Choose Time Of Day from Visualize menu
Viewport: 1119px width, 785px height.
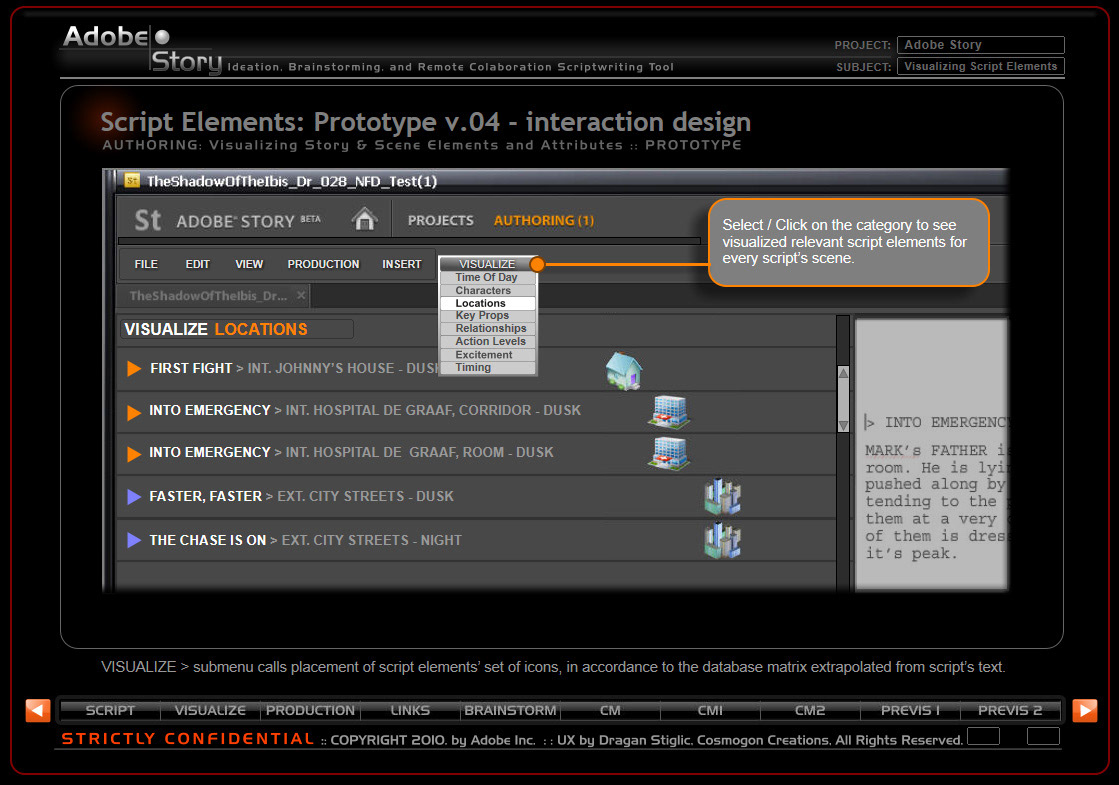coord(487,278)
